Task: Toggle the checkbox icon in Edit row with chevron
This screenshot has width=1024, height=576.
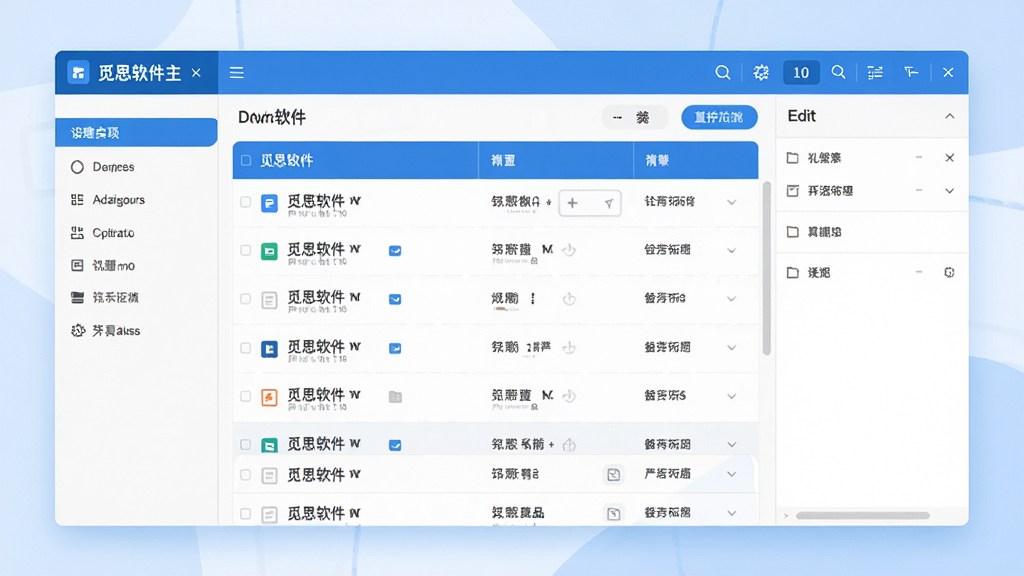Action: (x=793, y=191)
